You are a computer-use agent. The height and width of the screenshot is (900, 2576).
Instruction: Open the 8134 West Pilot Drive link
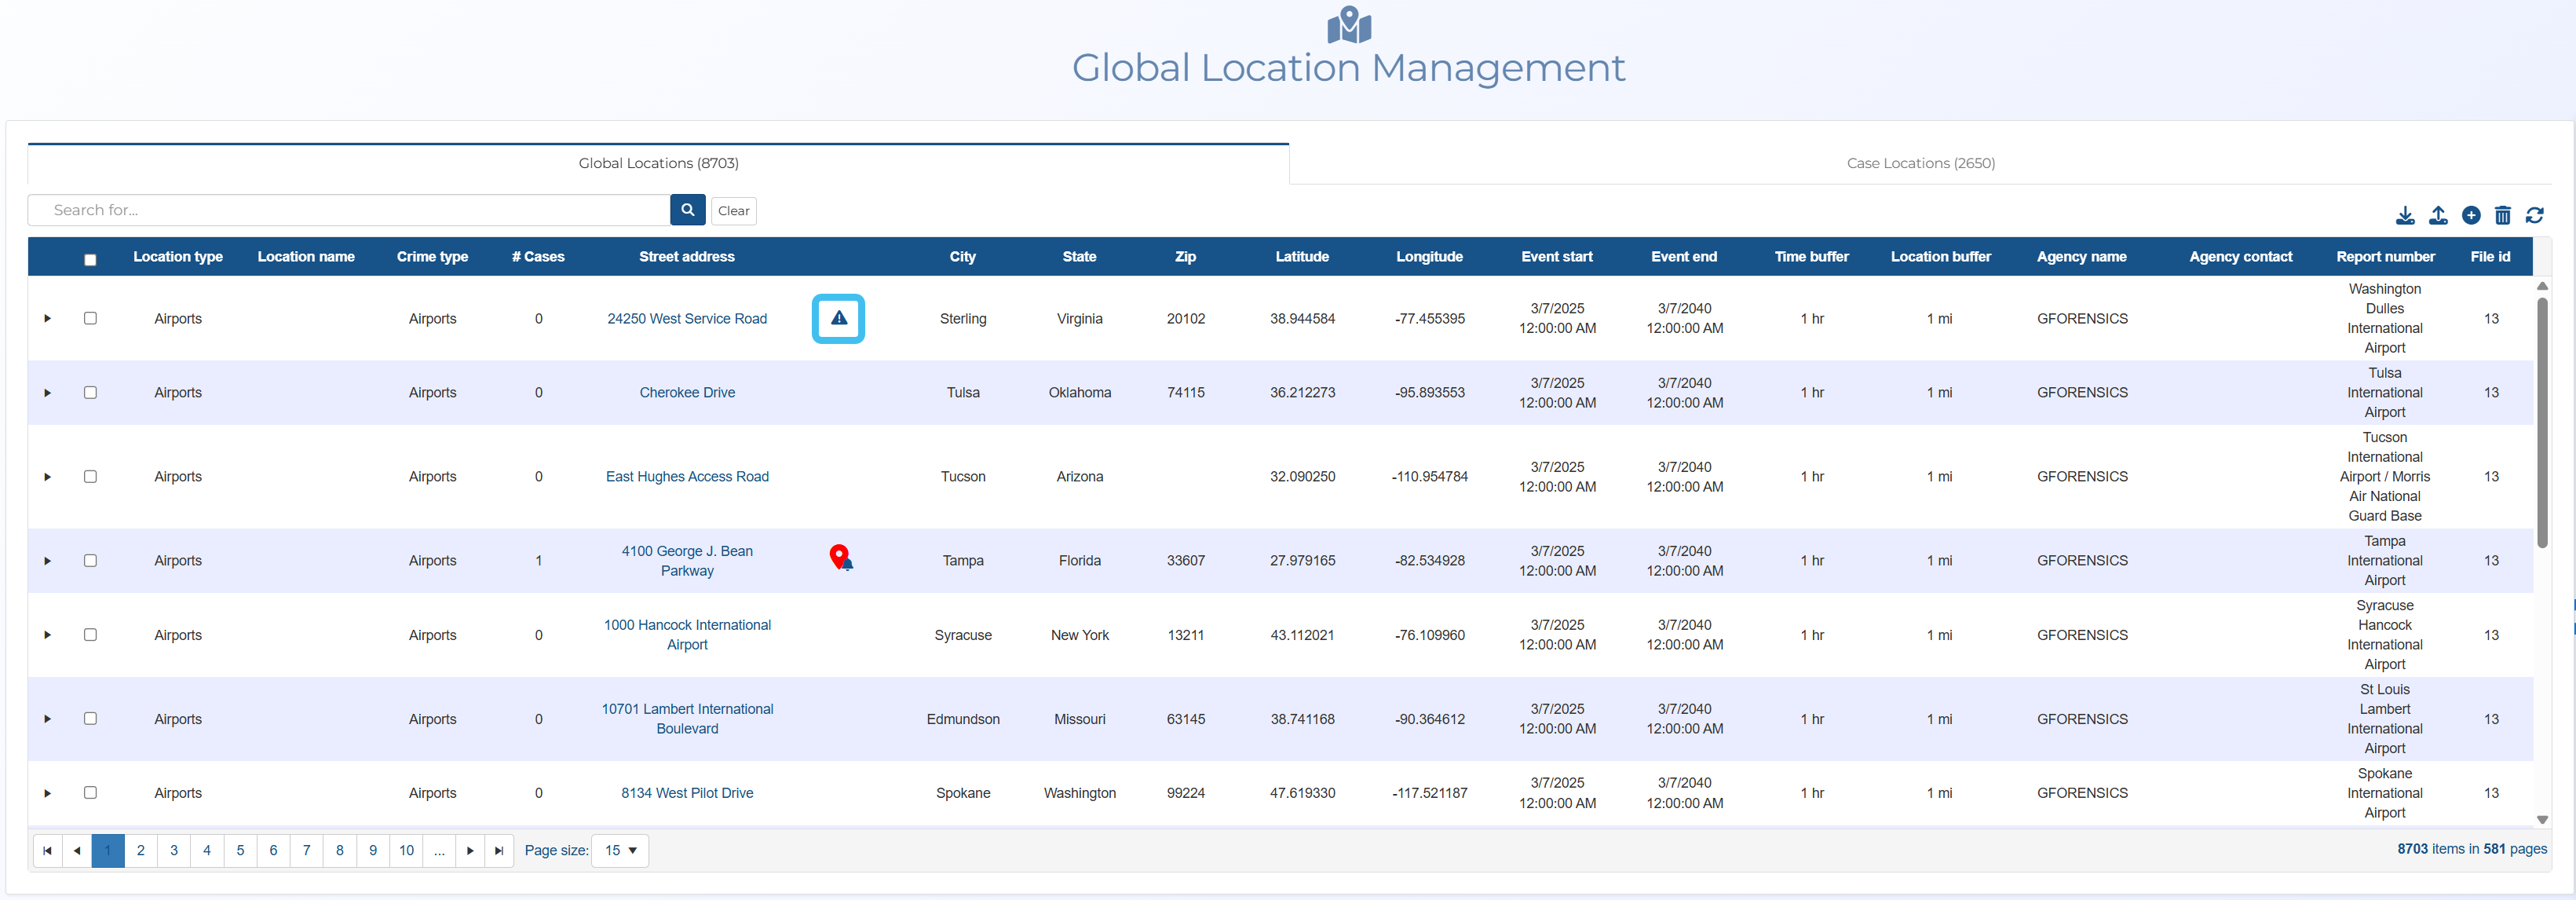[x=687, y=793]
